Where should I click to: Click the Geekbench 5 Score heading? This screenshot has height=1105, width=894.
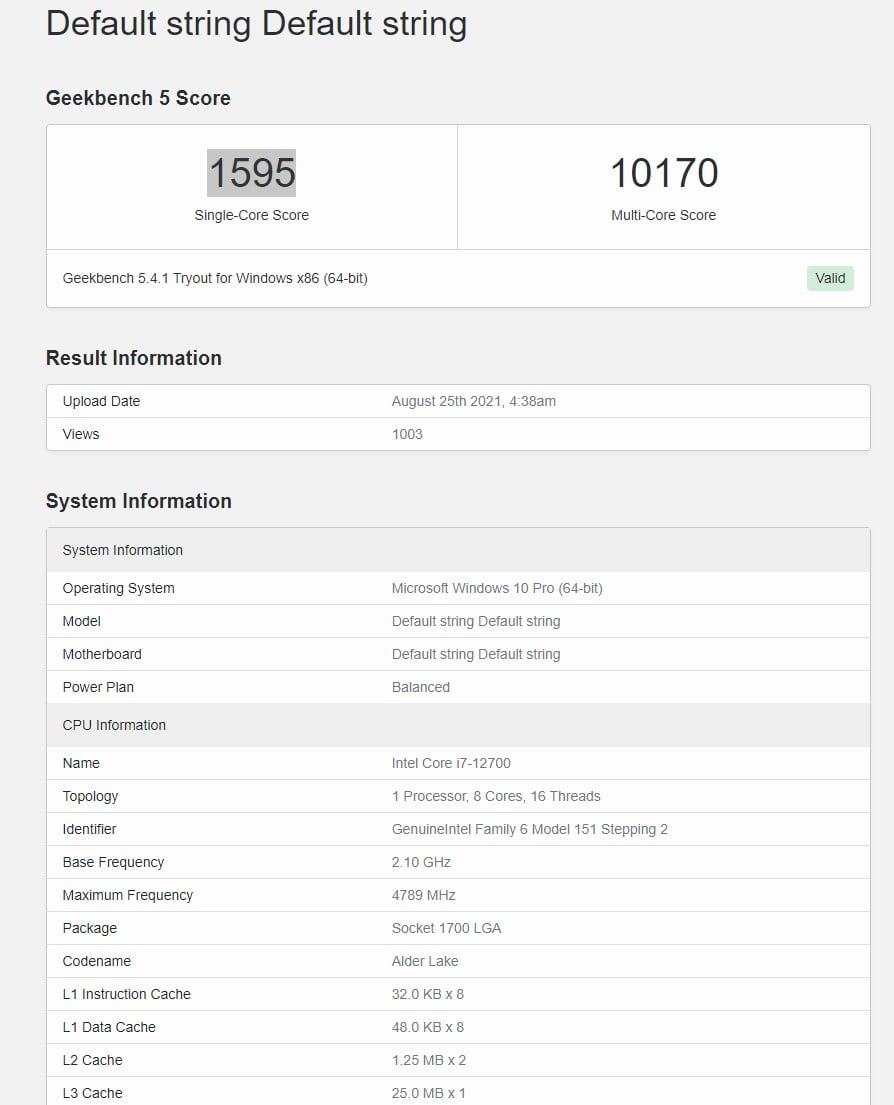coord(138,98)
